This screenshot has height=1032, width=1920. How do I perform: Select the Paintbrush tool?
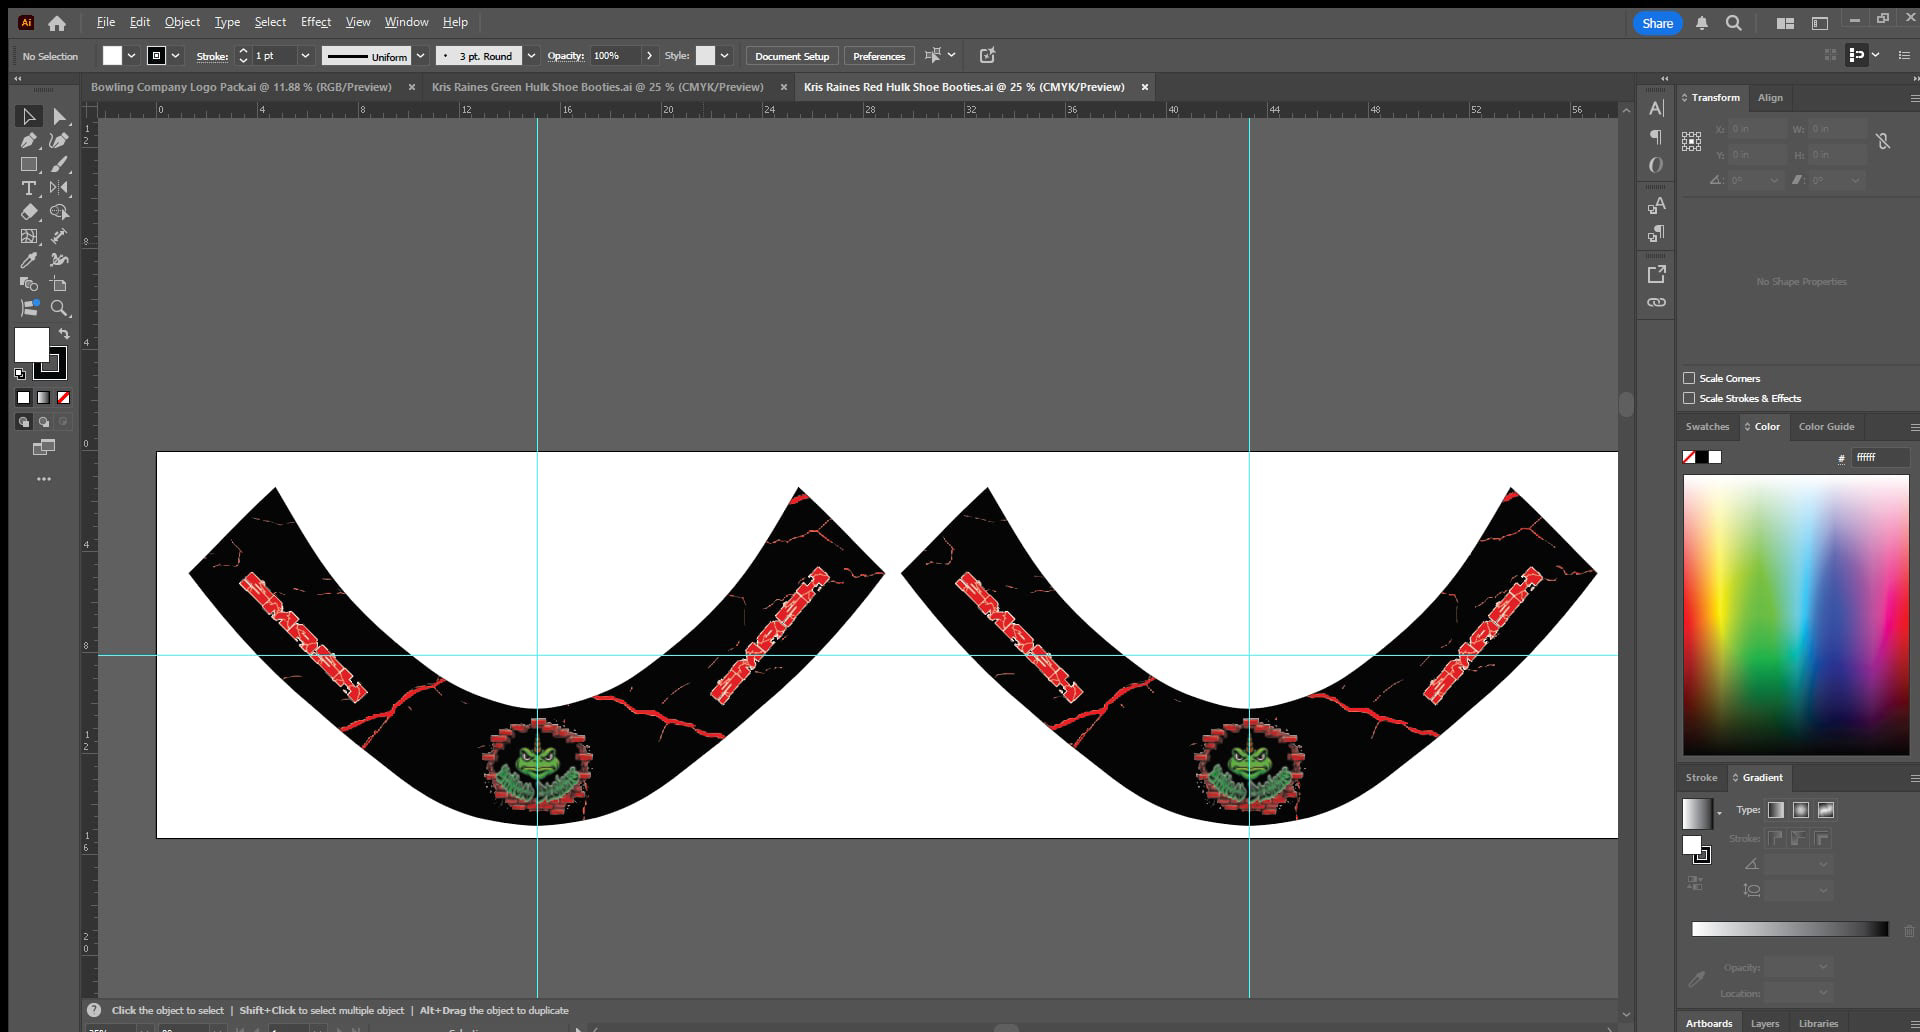pos(59,165)
